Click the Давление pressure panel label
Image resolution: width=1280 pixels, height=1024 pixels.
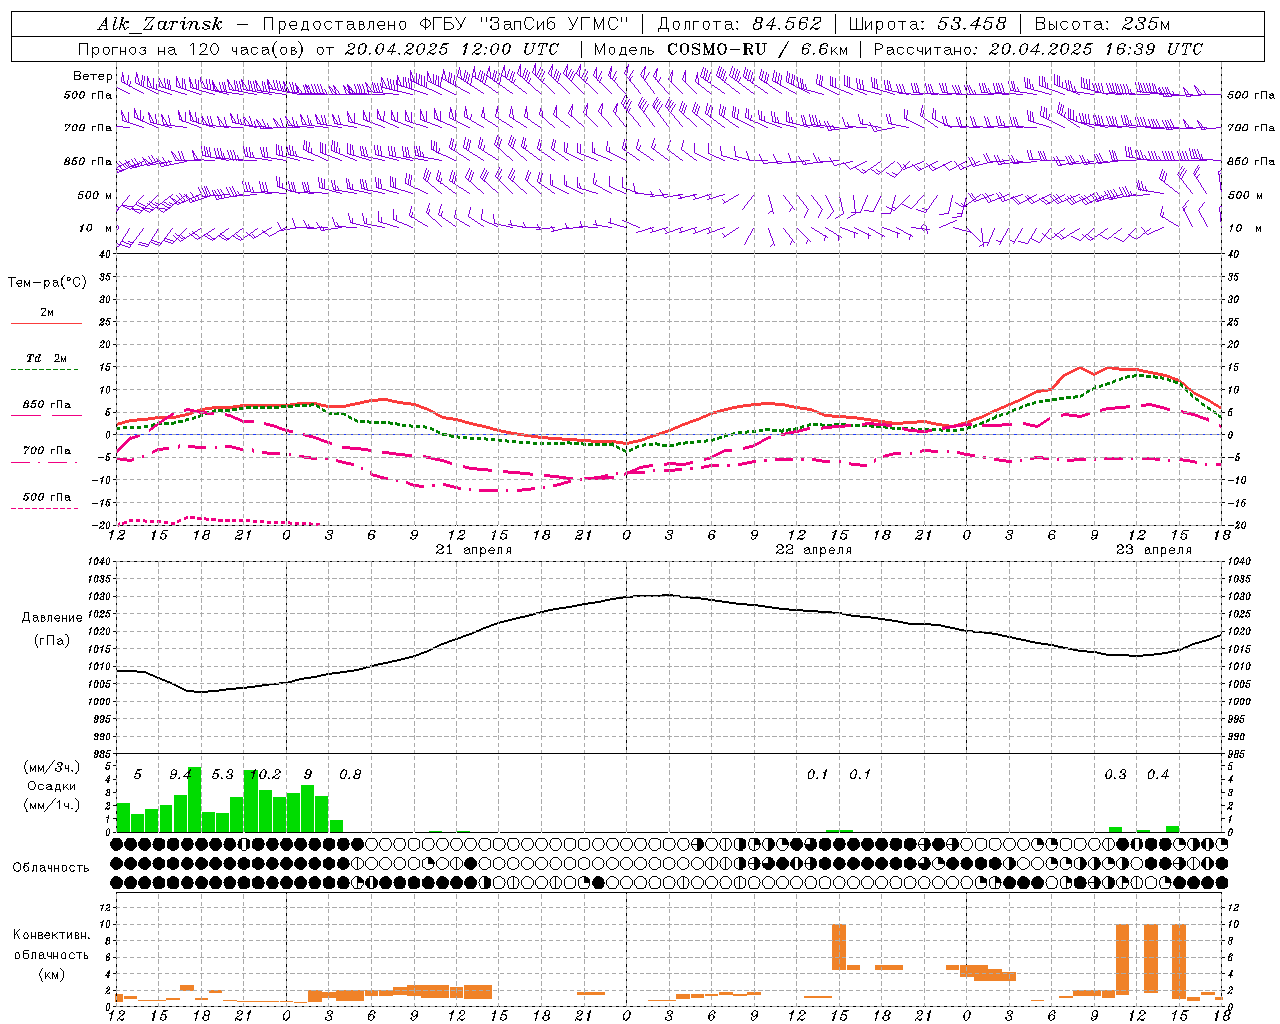point(52,618)
